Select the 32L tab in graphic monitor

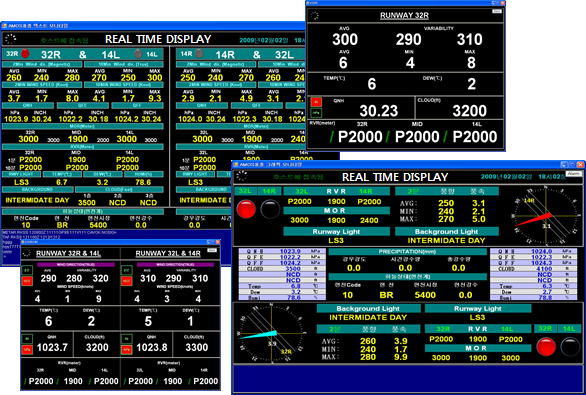pyautogui.click(x=245, y=191)
